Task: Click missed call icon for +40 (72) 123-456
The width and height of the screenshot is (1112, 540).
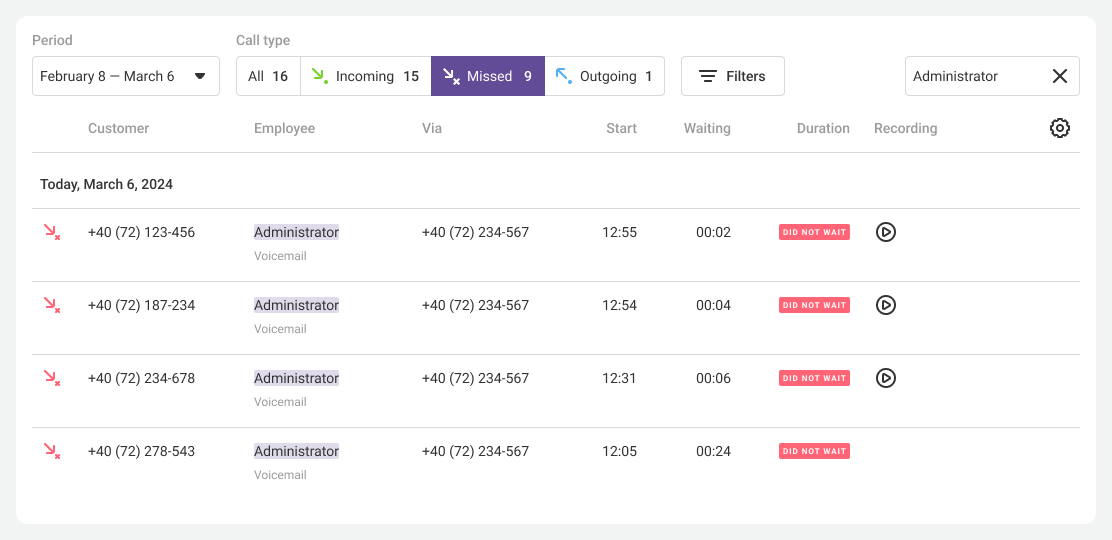Action: tap(51, 232)
